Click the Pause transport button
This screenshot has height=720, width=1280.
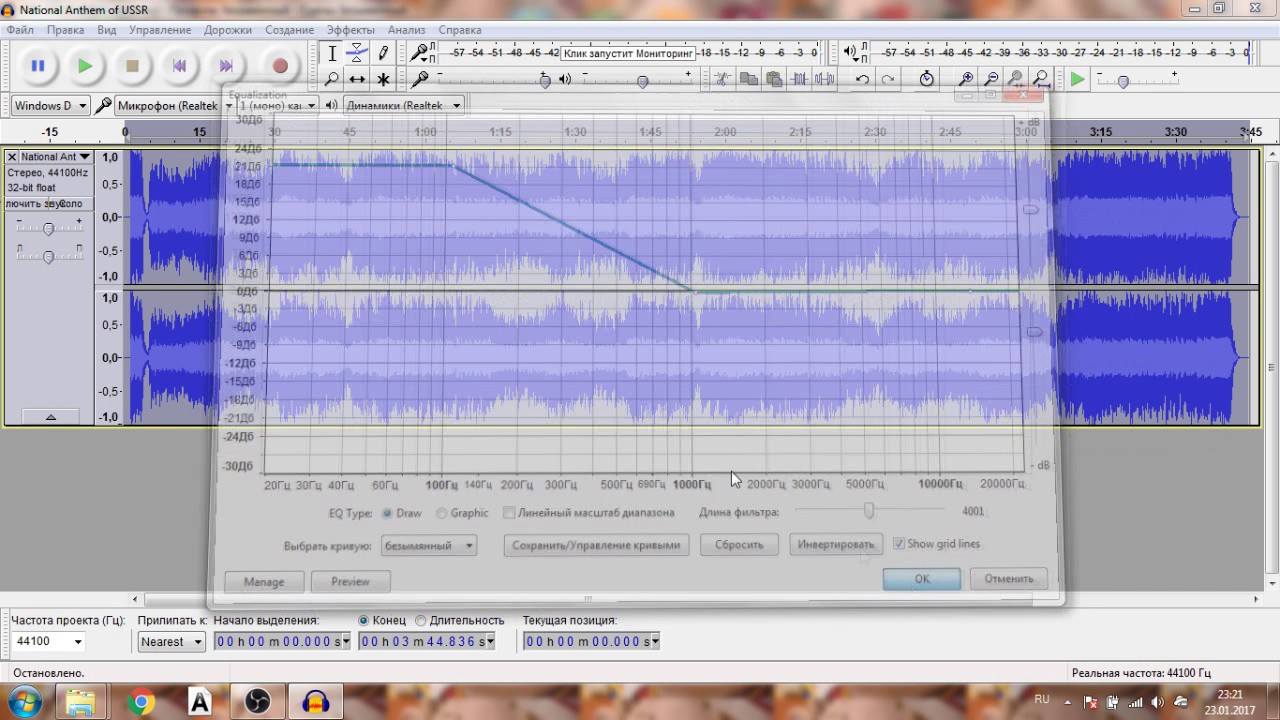(x=38, y=66)
